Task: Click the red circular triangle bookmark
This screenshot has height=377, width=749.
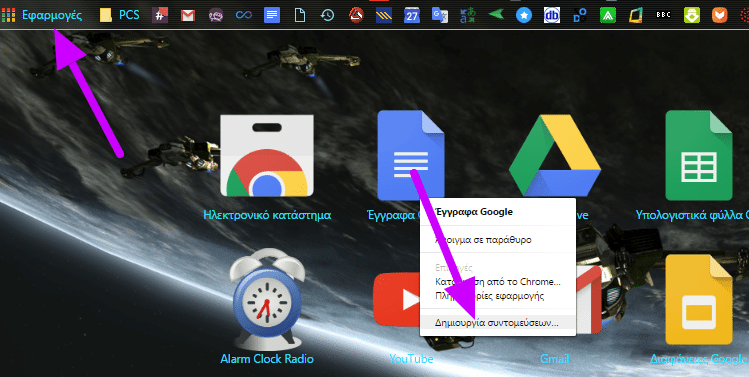Action: (x=355, y=15)
